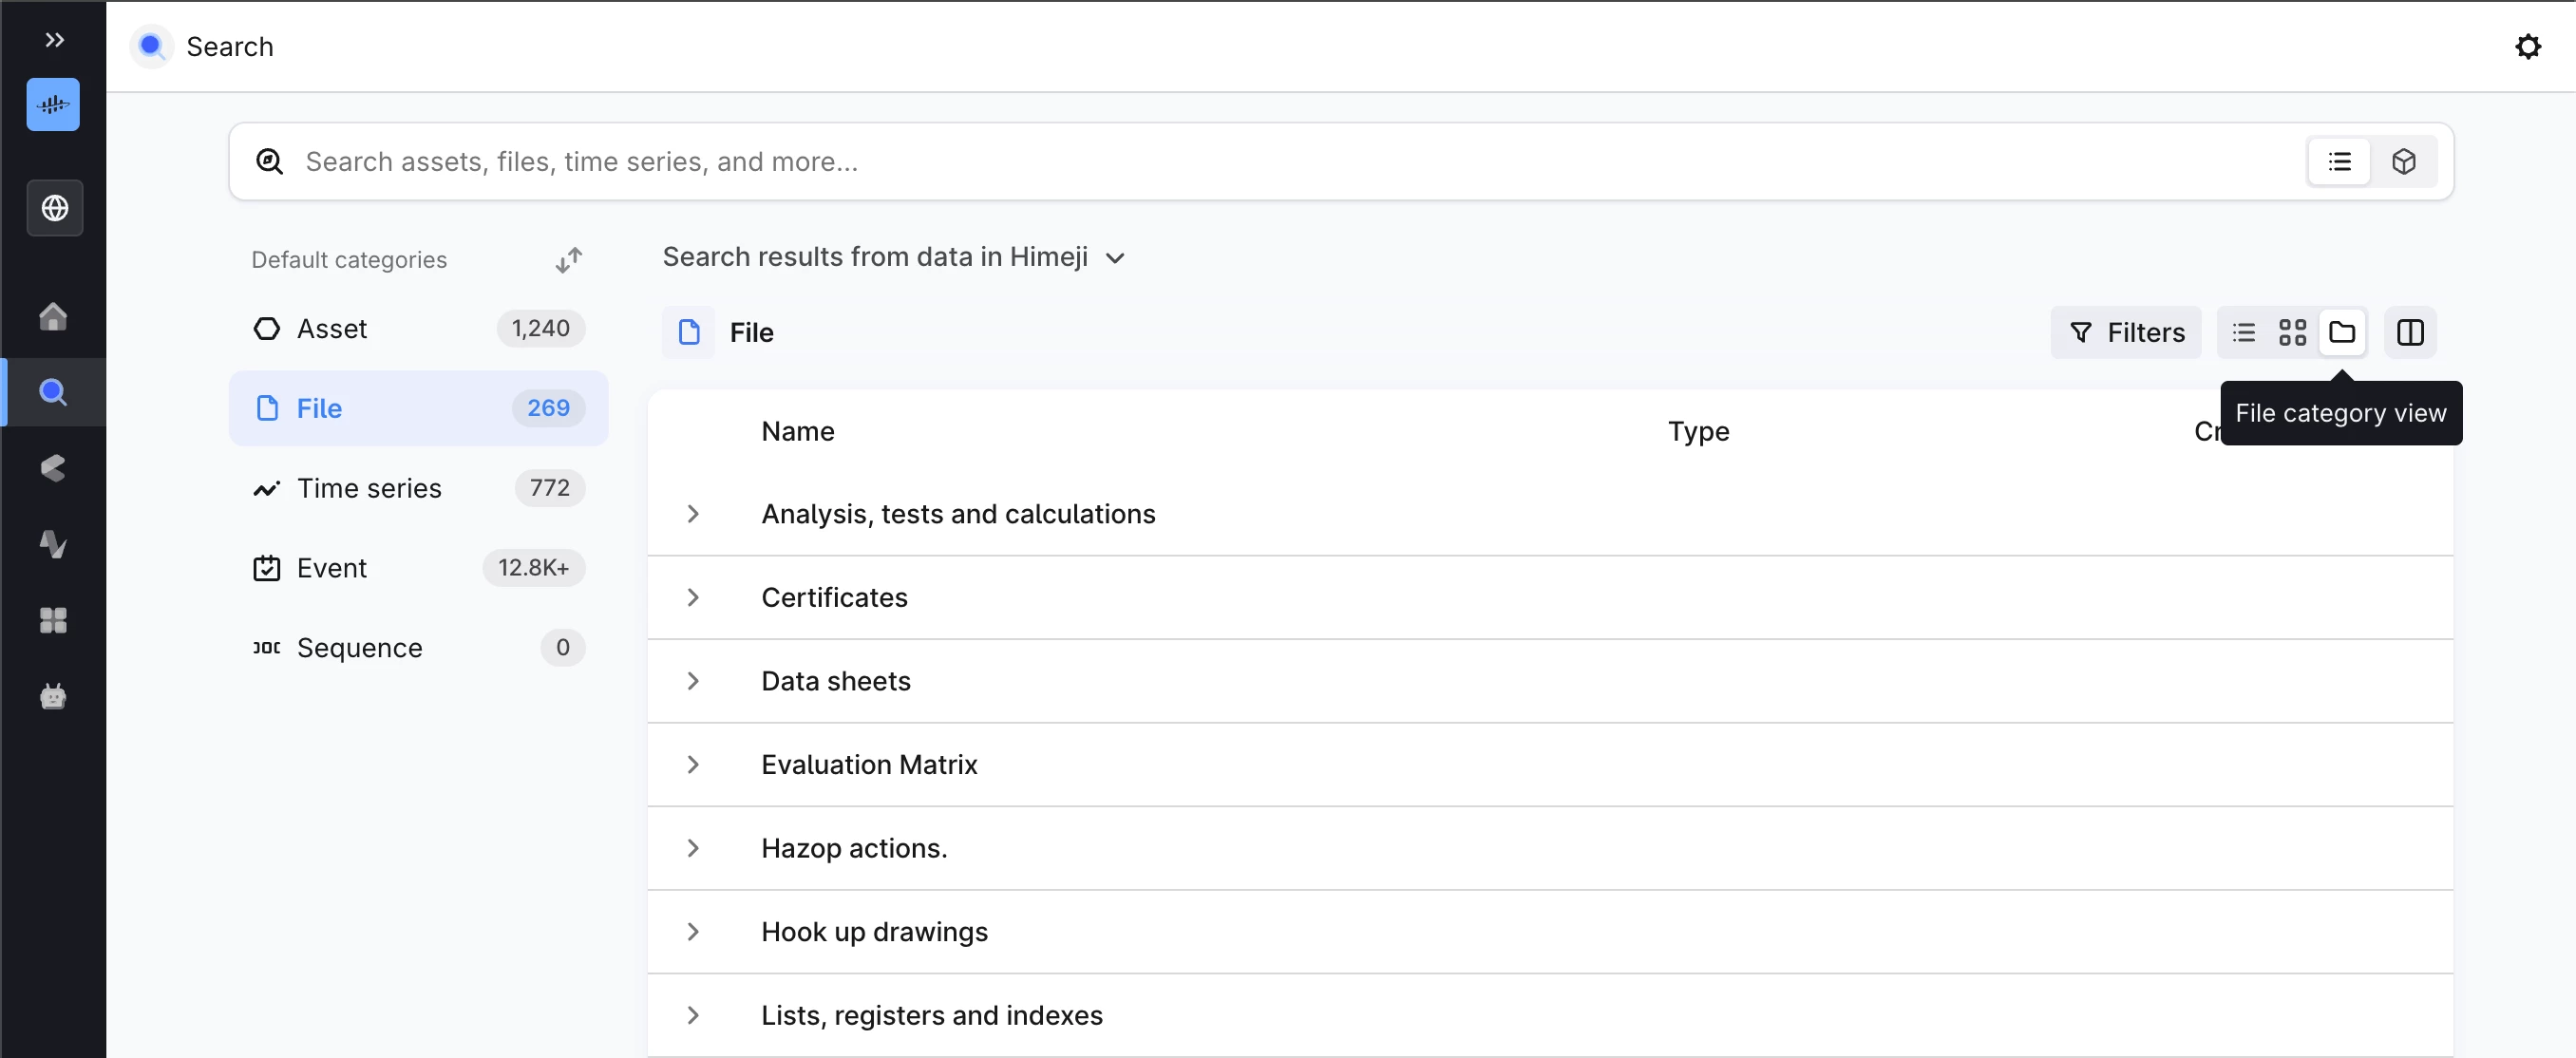The image size is (2576, 1058).
Task: Open the dashboard grid icon in sidebar
Action: (x=53, y=620)
